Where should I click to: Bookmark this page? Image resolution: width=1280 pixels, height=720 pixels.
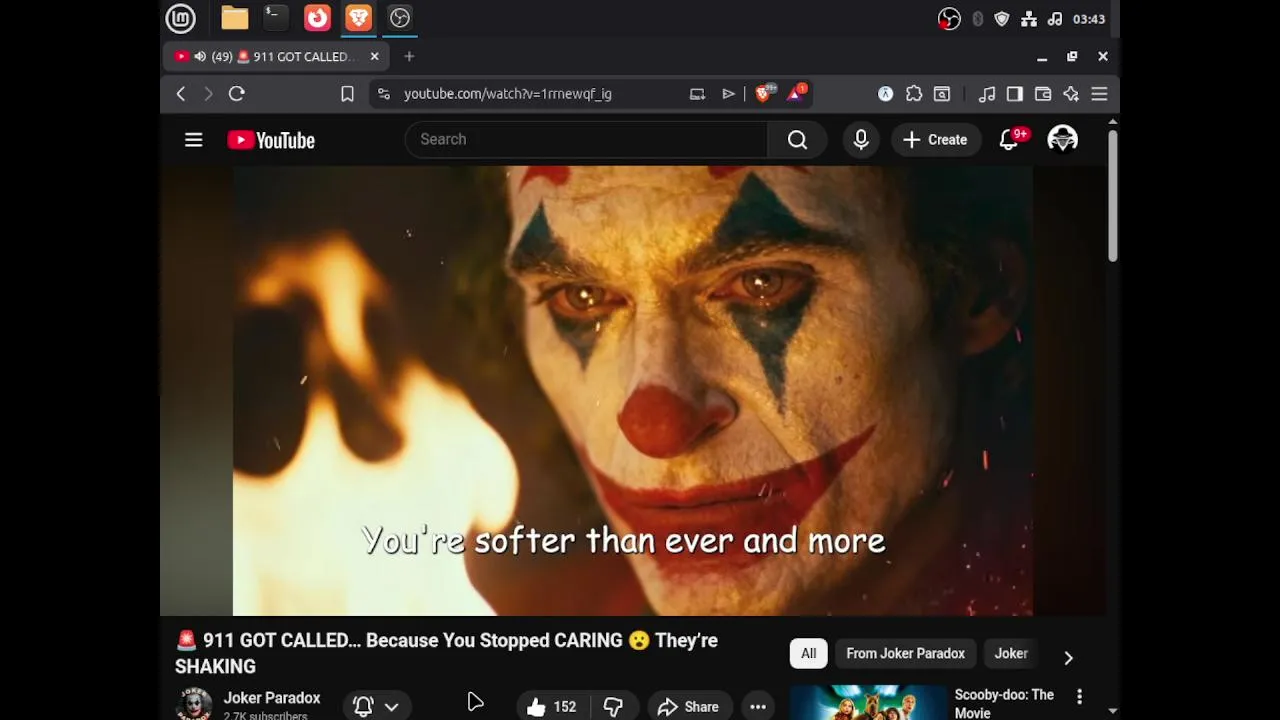pos(347,94)
